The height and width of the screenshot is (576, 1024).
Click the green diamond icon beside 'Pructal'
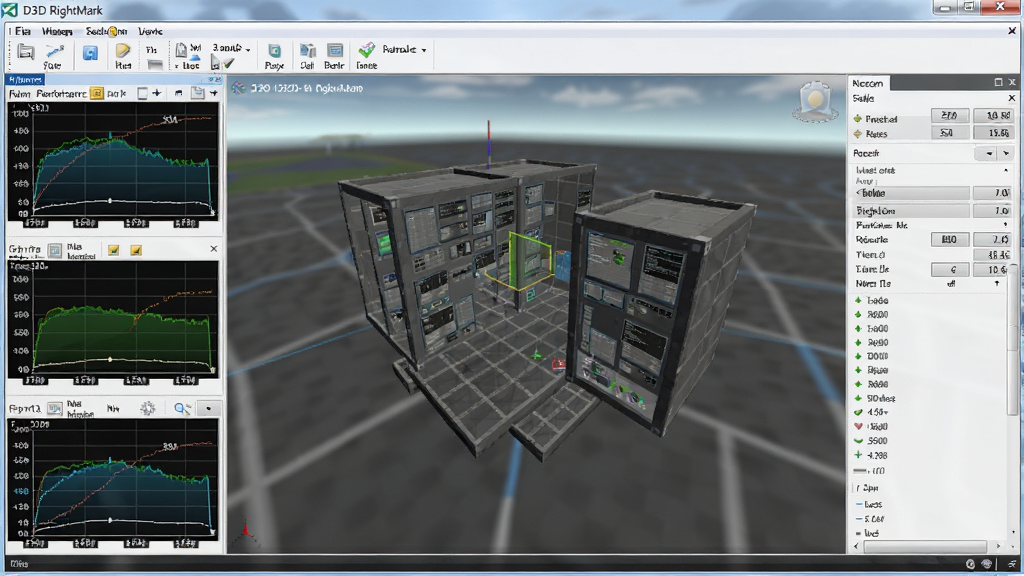pos(857,119)
